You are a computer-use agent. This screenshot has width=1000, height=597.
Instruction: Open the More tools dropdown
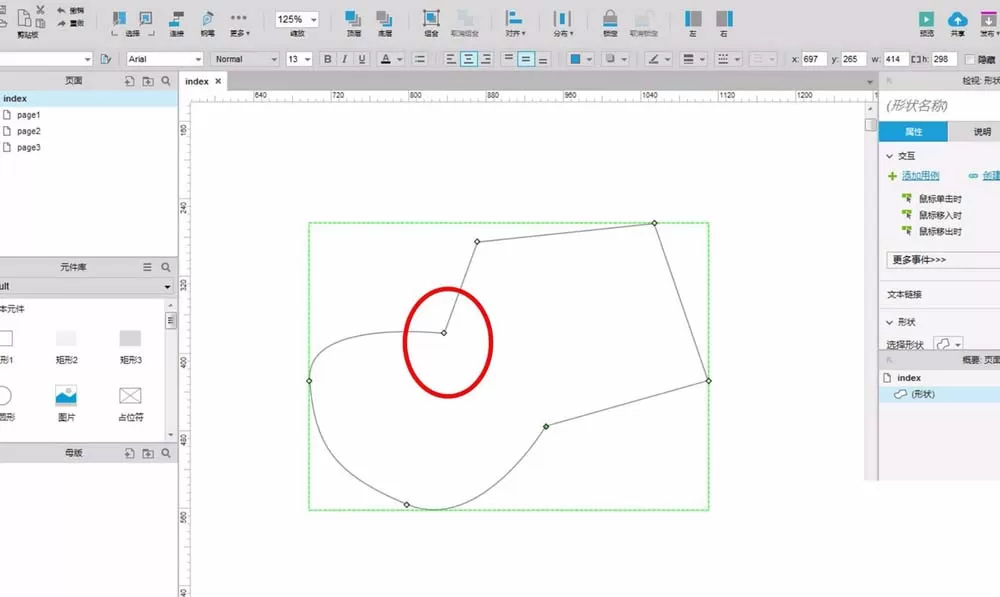click(239, 23)
